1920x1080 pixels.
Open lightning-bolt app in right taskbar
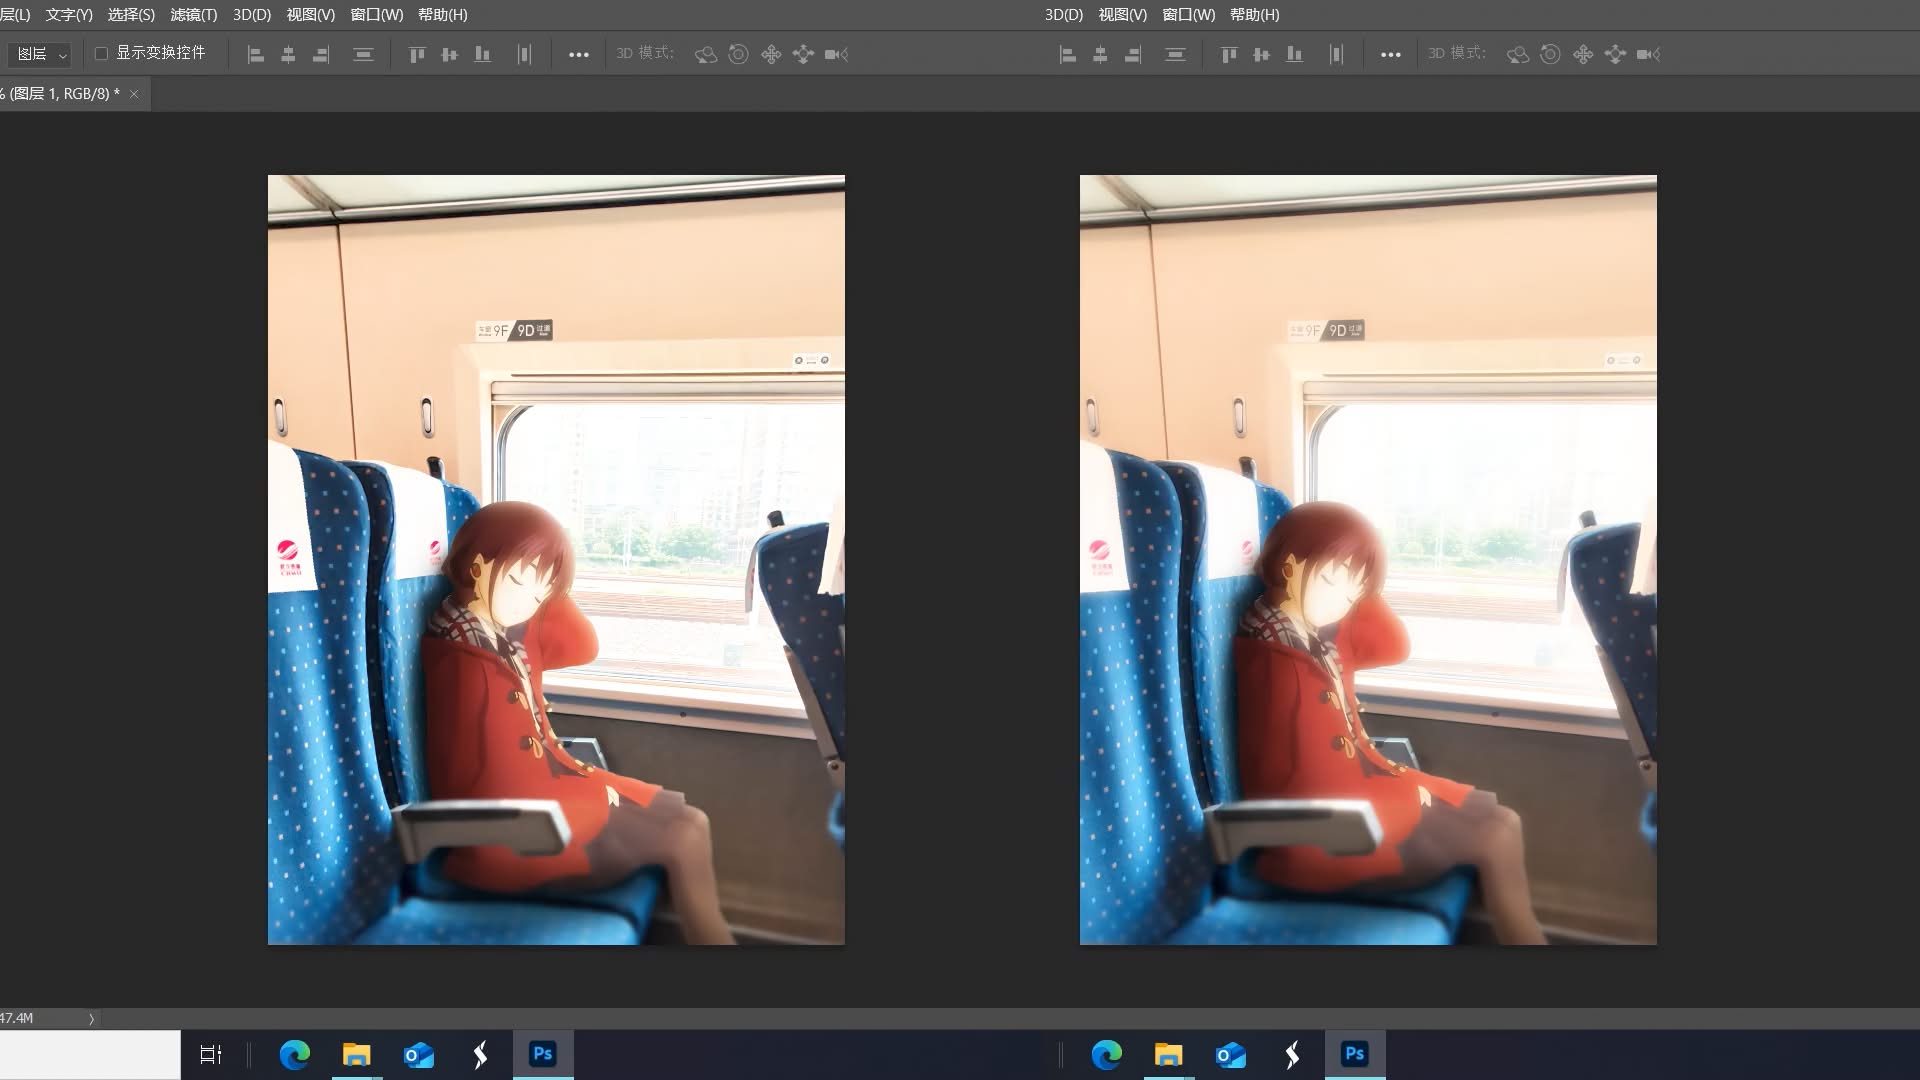(x=1293, y=1055)
